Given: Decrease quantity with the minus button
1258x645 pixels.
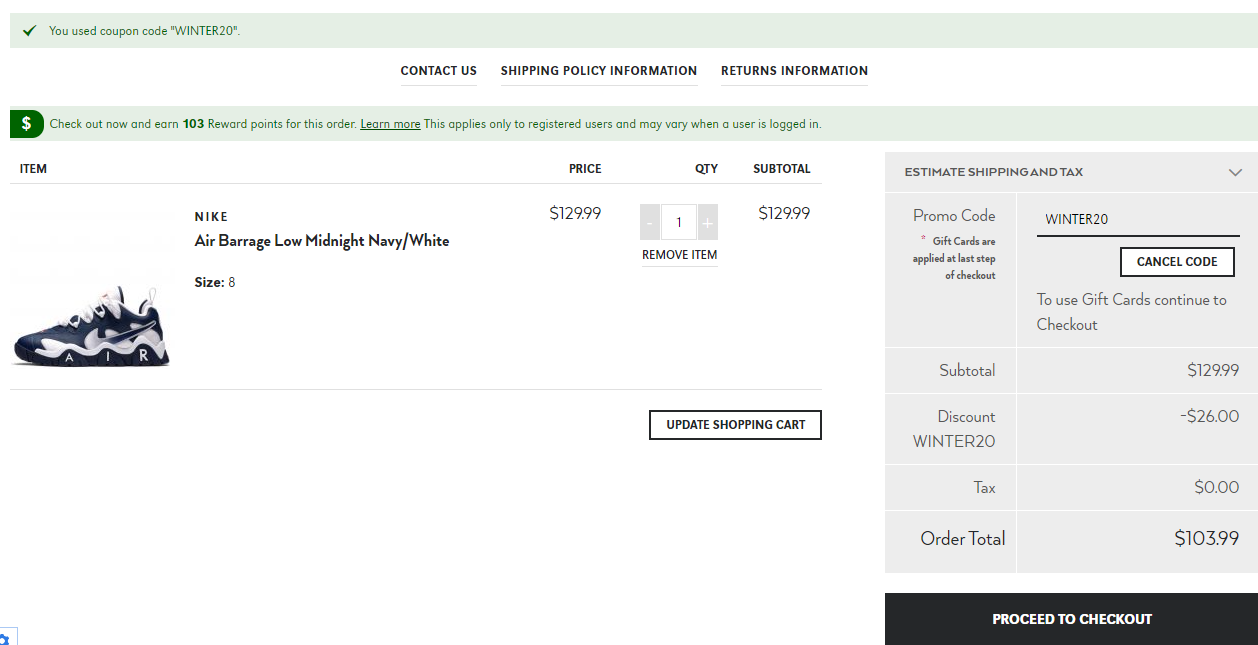Looking at the screenshot, I should [x=650, y=222].
